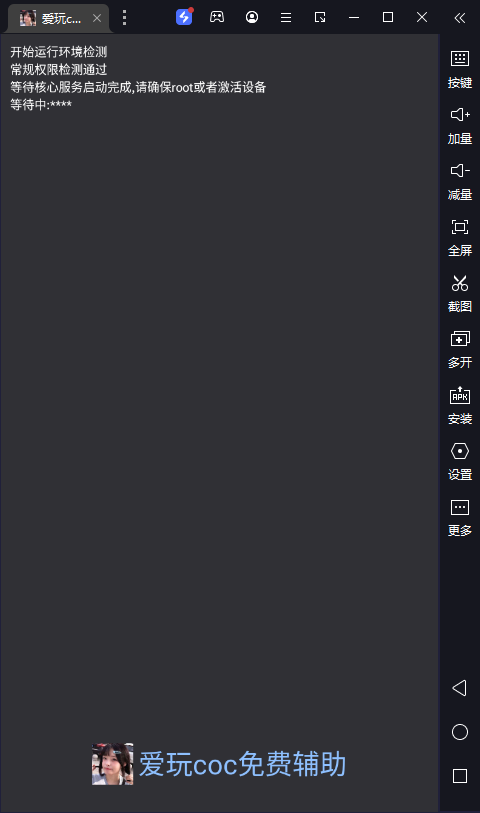Open the blue lightning booster icon

[x=184, y=17]
